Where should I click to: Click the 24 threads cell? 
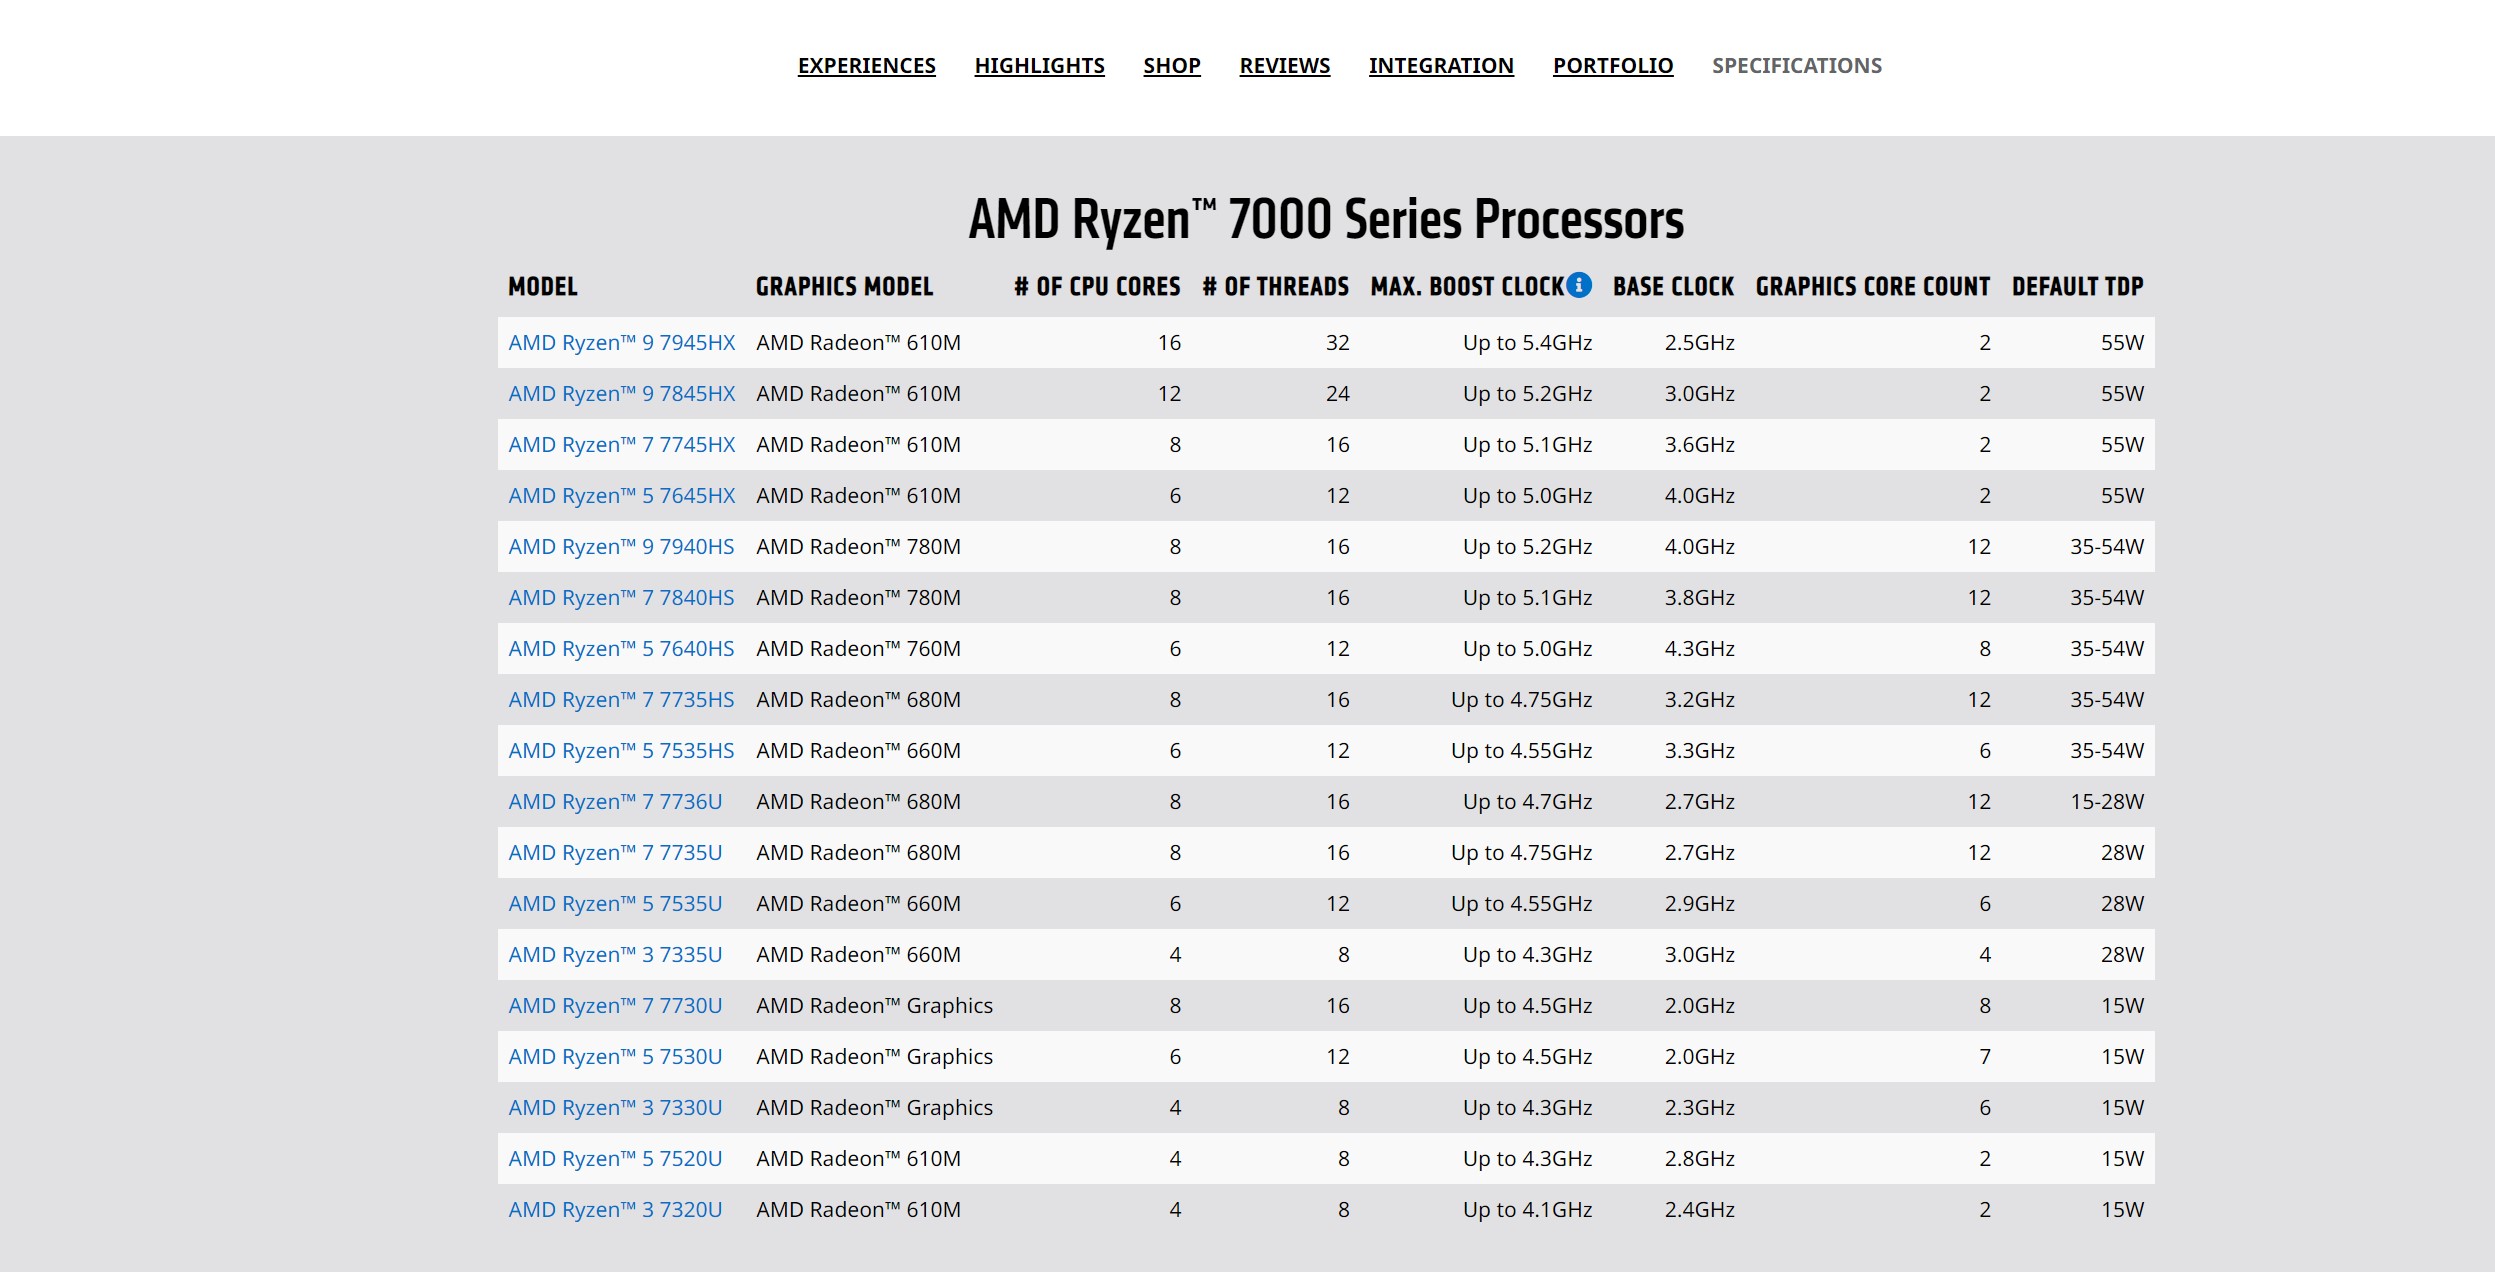[1337, 394]
